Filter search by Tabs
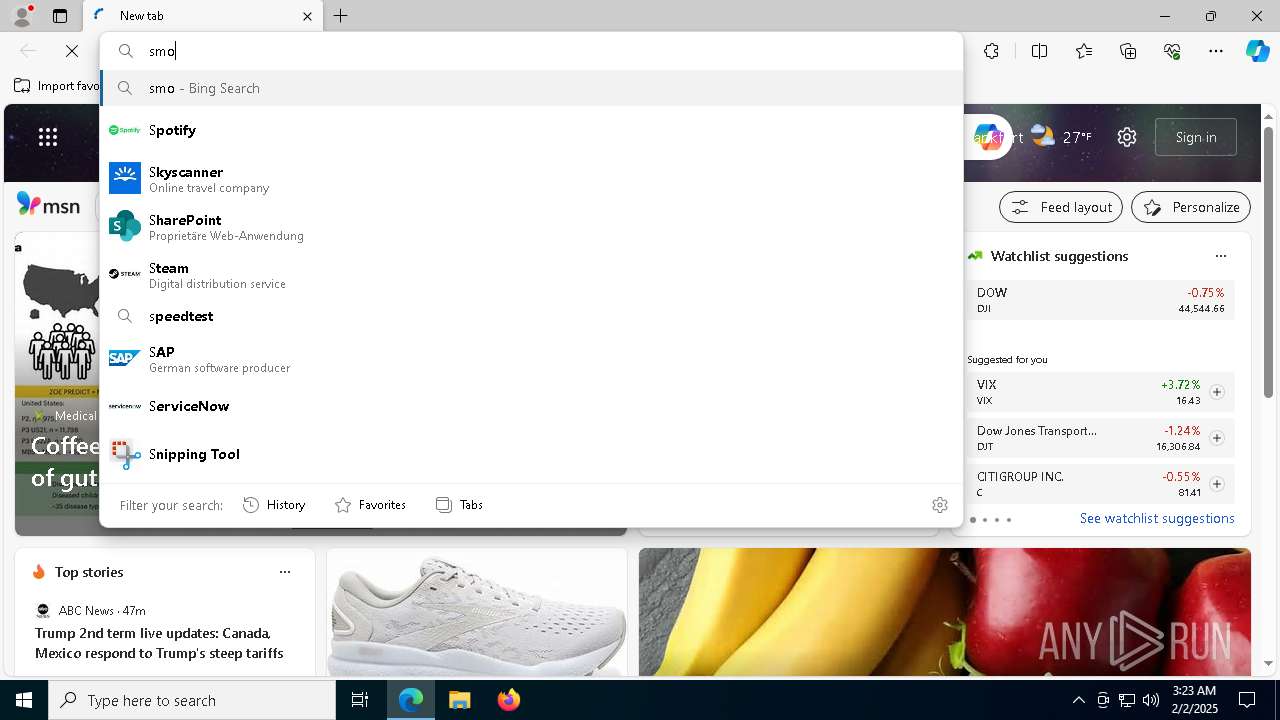 (459, 505)
